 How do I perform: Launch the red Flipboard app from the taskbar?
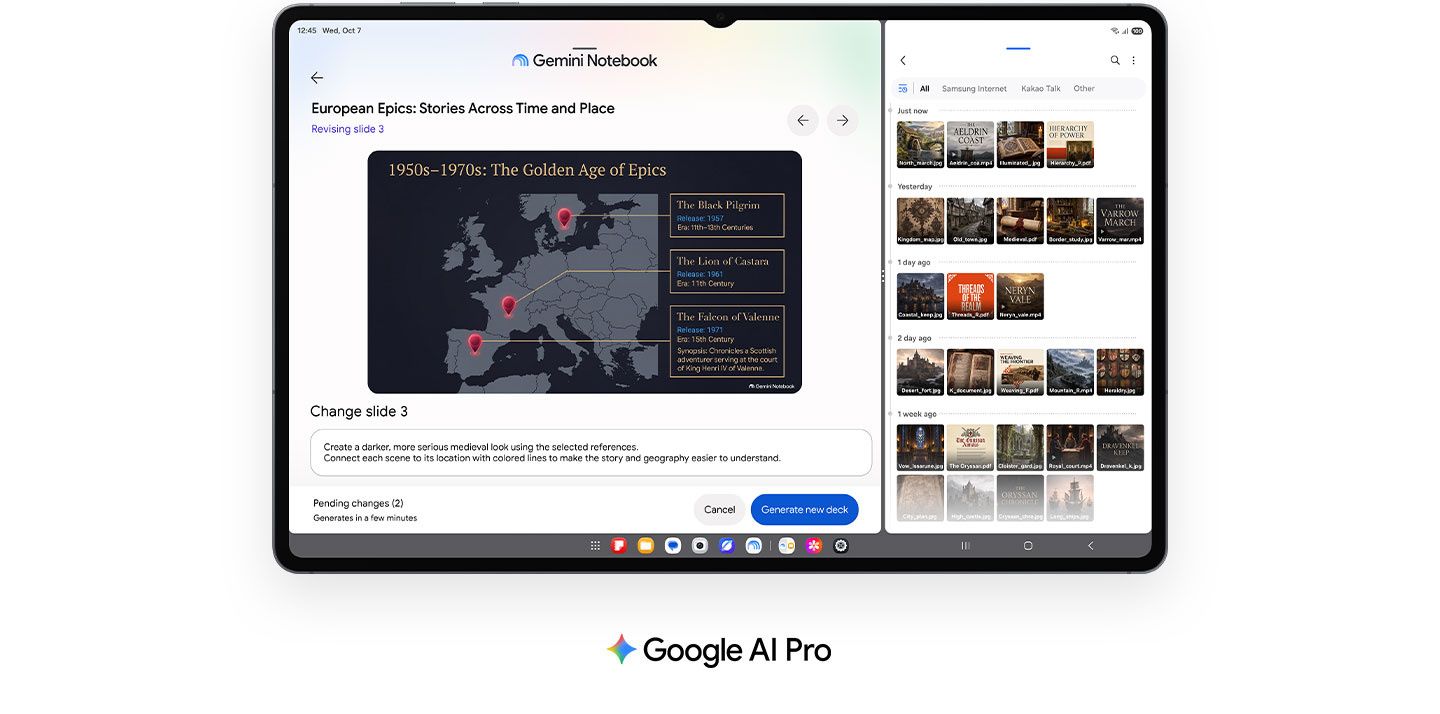[619, 546]
